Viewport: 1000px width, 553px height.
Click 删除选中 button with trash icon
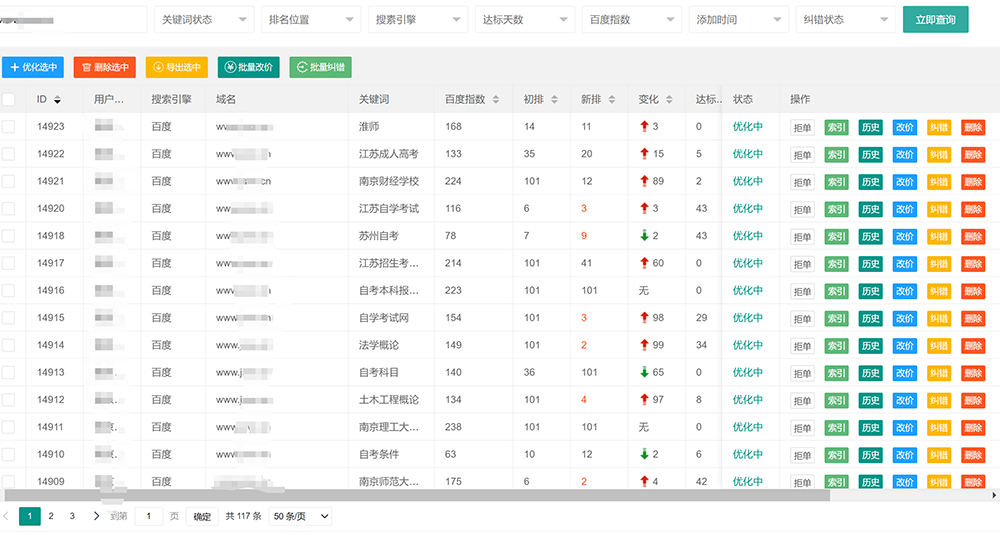(104, 67)
